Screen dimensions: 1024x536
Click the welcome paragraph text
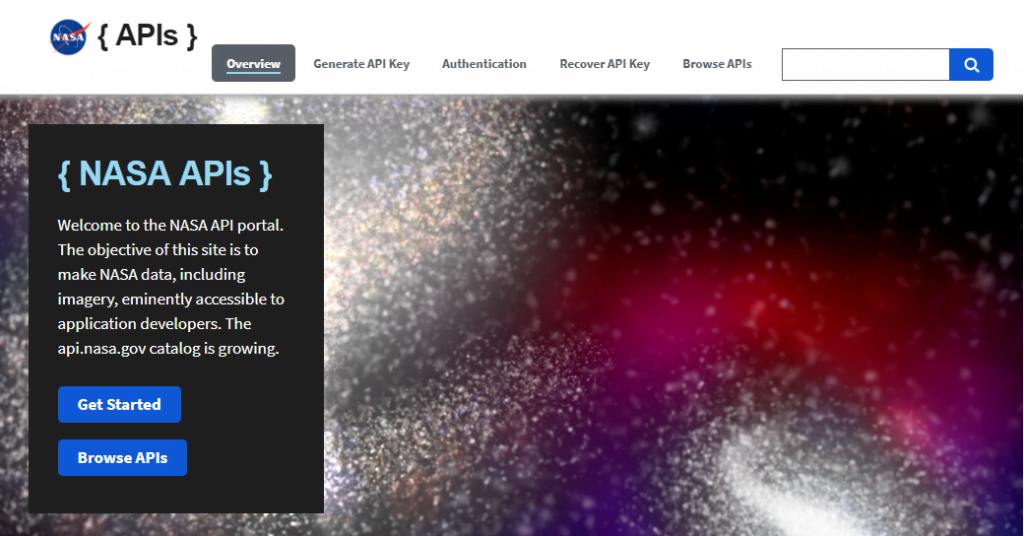coord(171,287)
